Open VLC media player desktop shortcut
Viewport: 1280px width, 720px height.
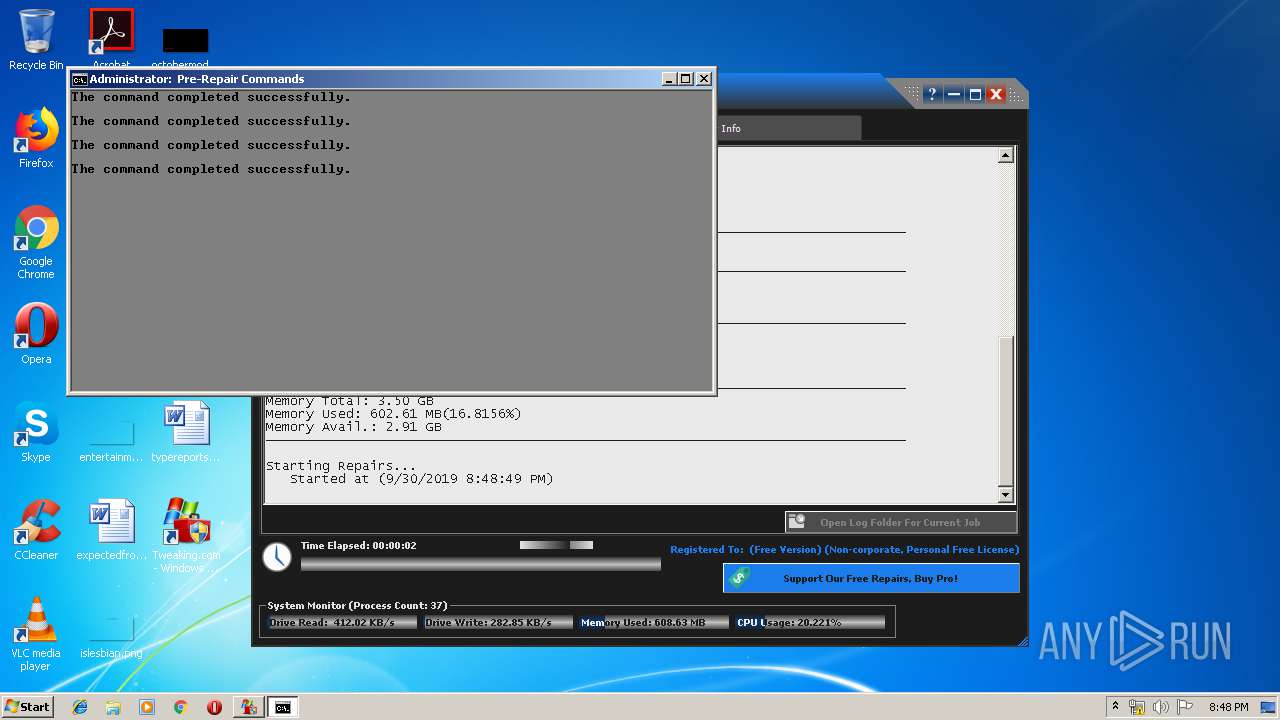[x=36, y=634]
